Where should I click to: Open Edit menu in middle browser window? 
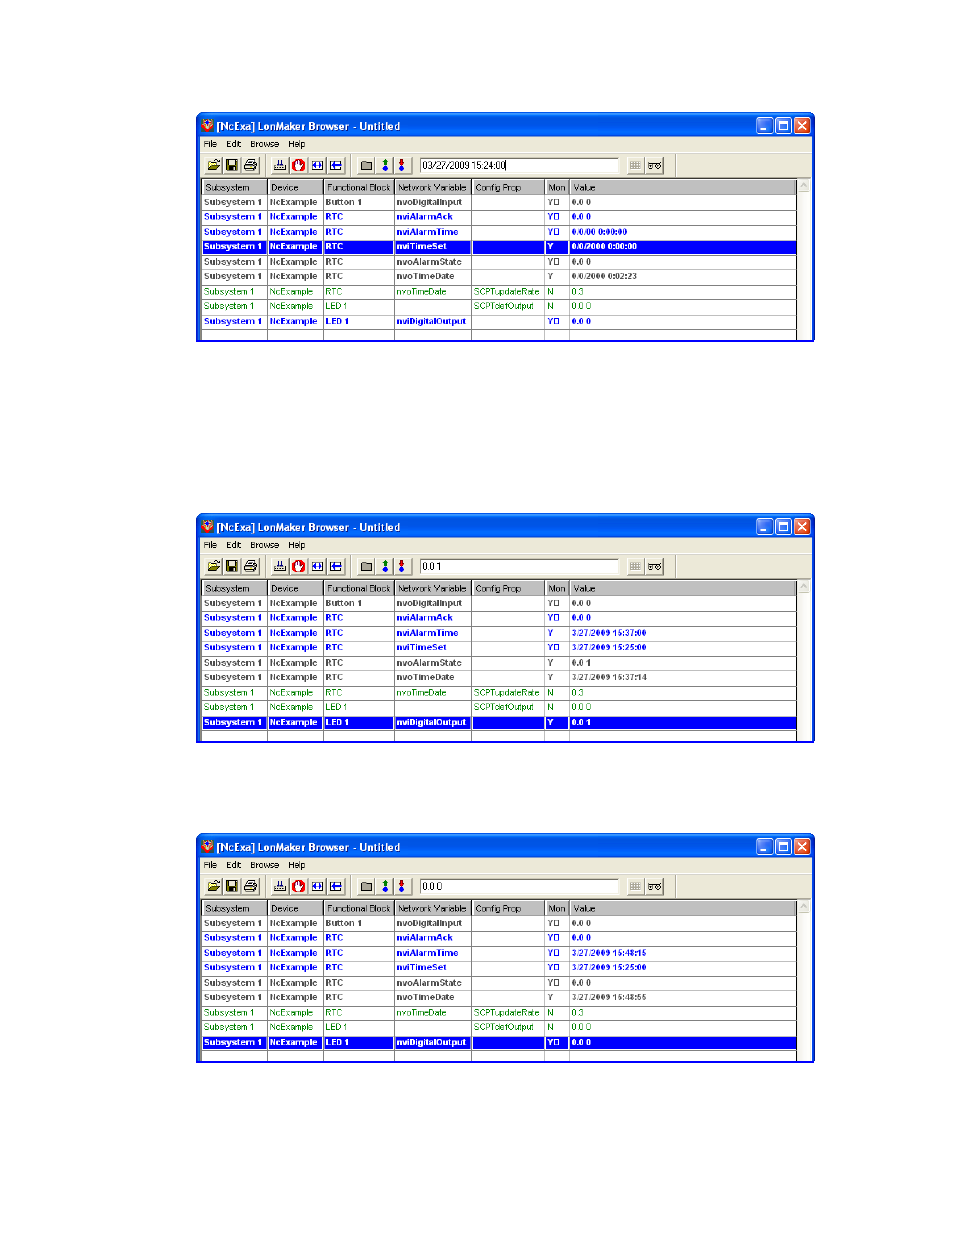(233, 545)
